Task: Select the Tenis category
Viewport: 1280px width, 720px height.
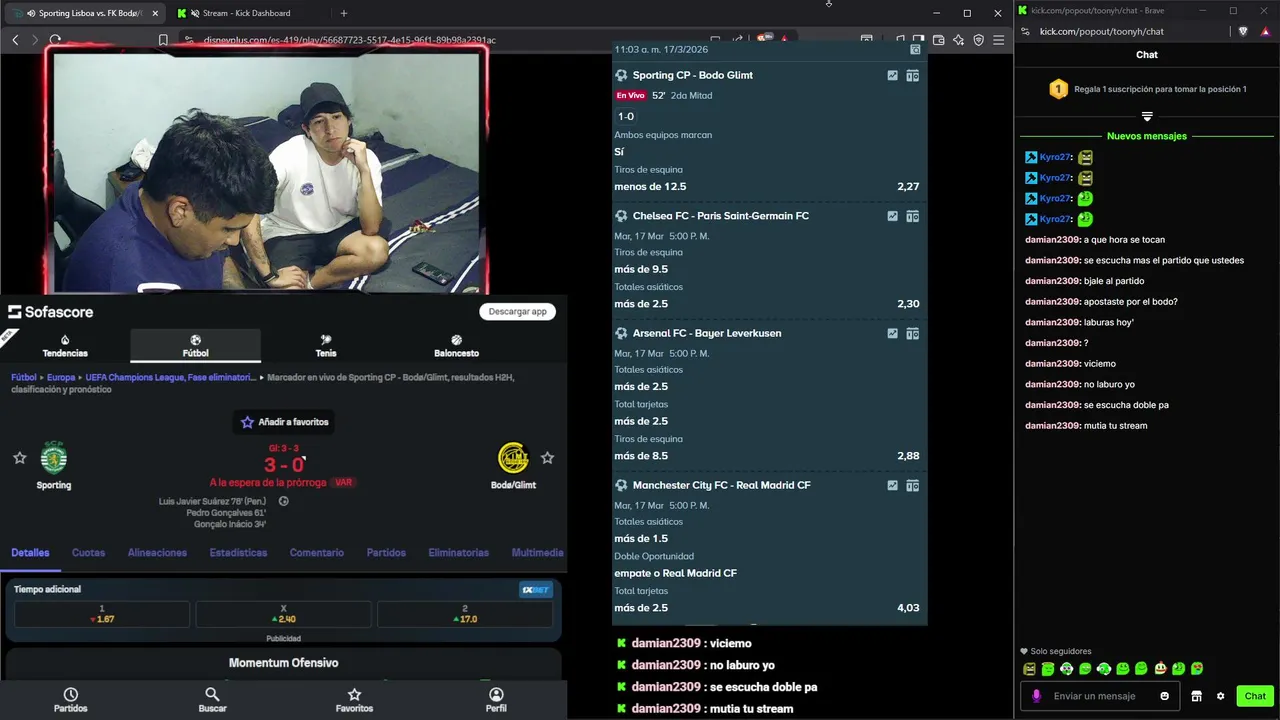Action: tap(326, 346)
